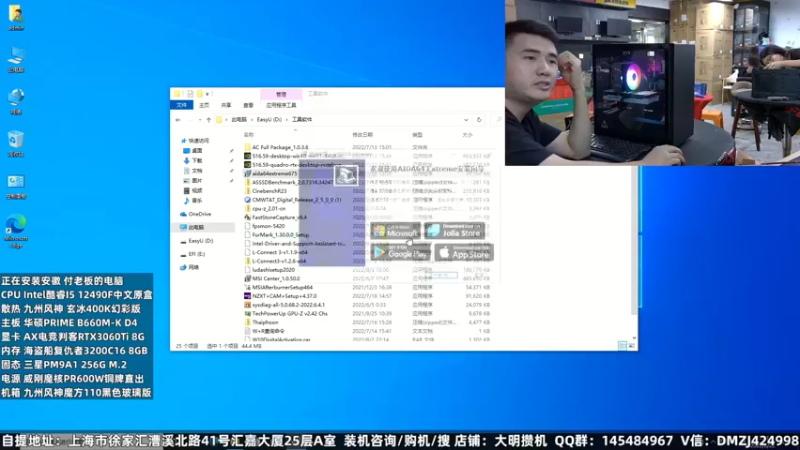Viewport: 800px width, 450px height.
Task: Open the 文件 ribbon menu
Action: [182, 105]
